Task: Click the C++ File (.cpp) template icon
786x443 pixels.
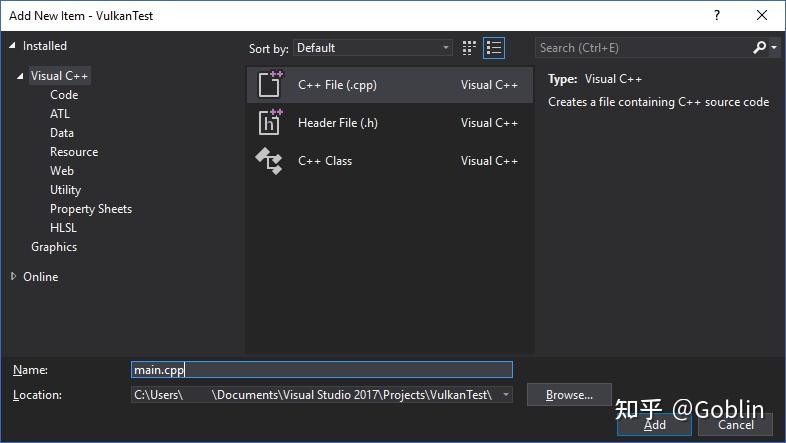Action: (271, 85)
